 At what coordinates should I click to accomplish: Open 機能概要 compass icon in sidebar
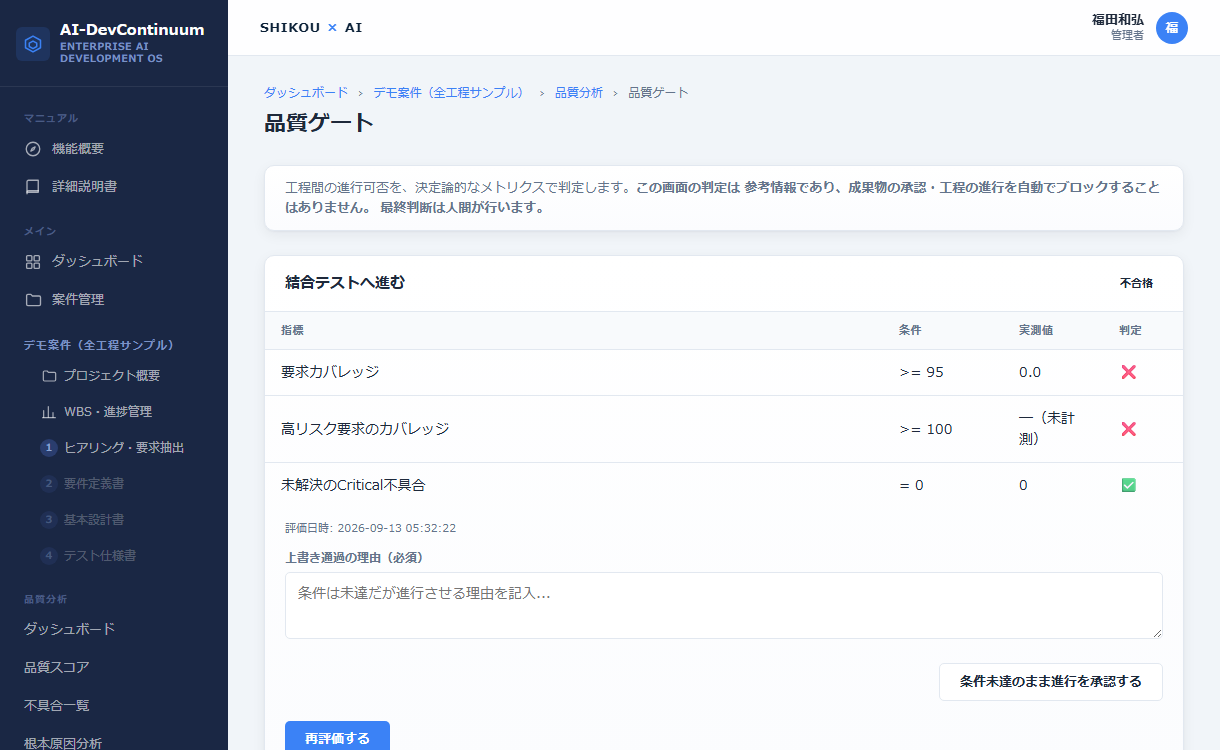click(x=33, y=149)
